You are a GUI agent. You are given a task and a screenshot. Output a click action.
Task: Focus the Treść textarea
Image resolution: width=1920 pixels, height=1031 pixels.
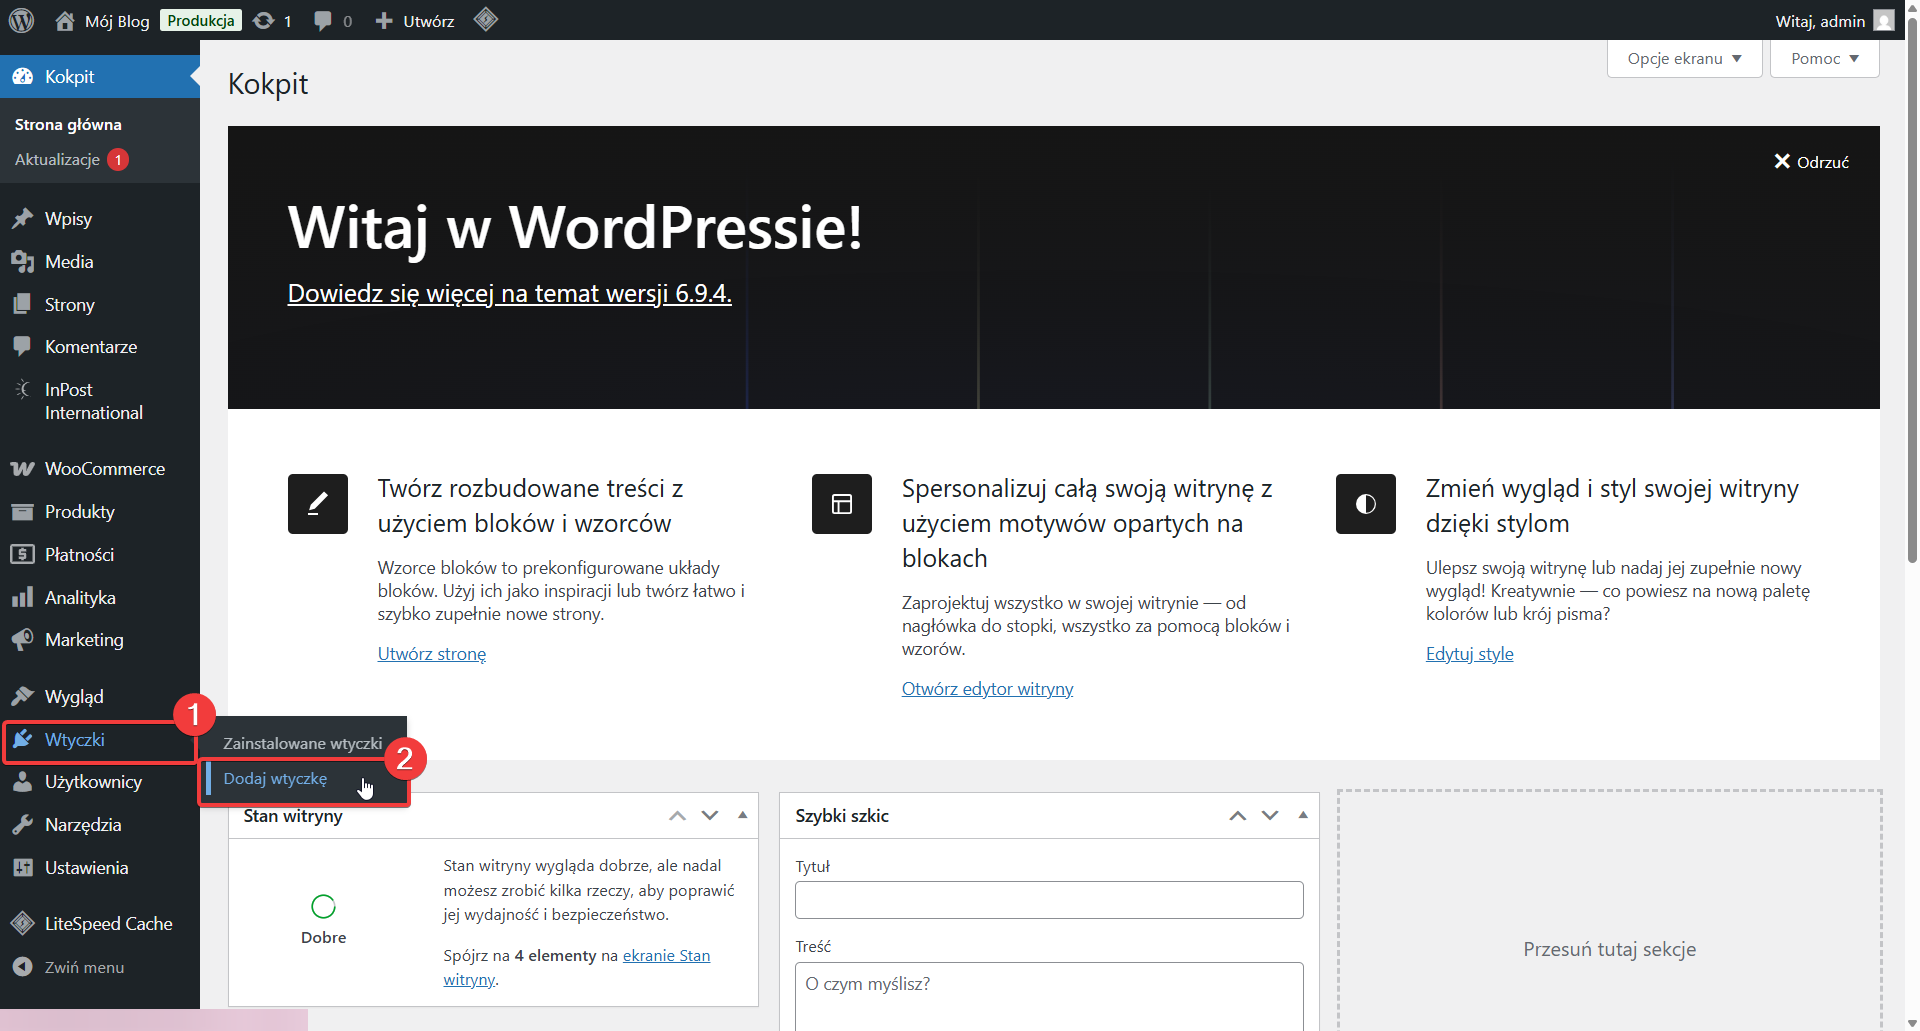[1049, 997]
